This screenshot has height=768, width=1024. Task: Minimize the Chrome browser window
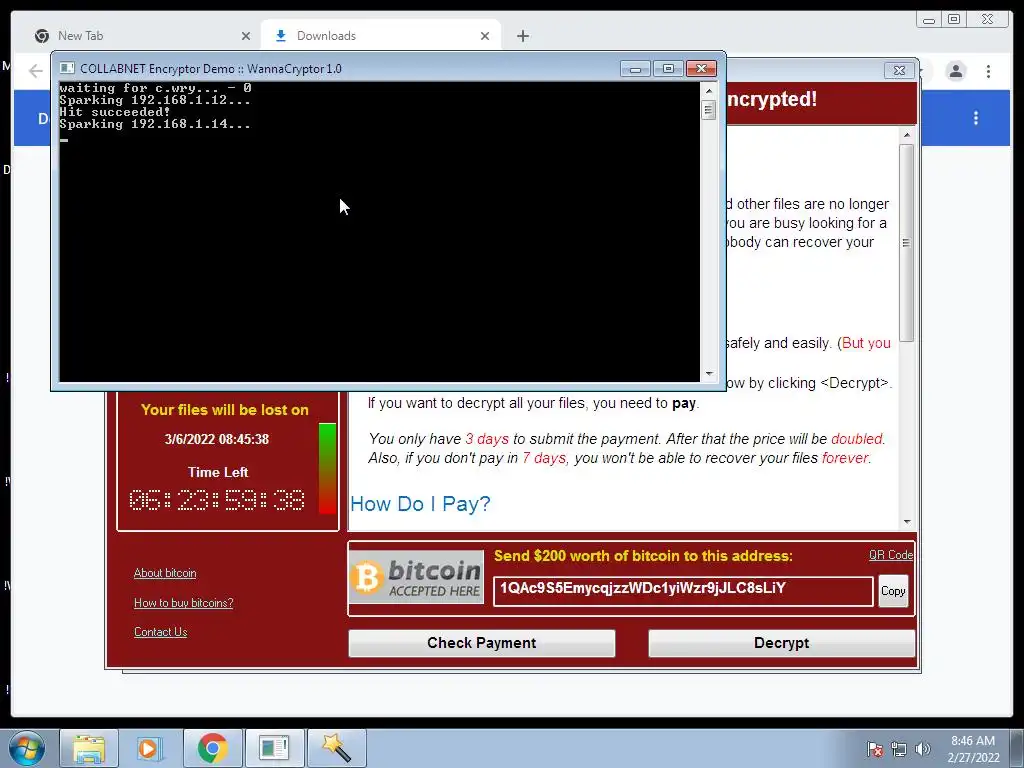click(929, 20)
